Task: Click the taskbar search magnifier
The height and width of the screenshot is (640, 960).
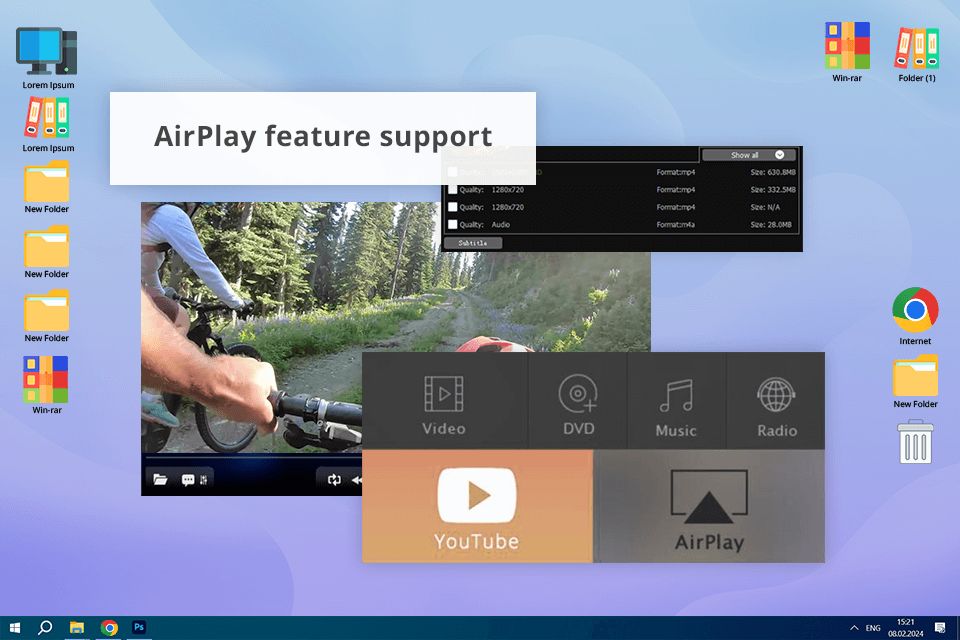Action: (x=45, y=628)
